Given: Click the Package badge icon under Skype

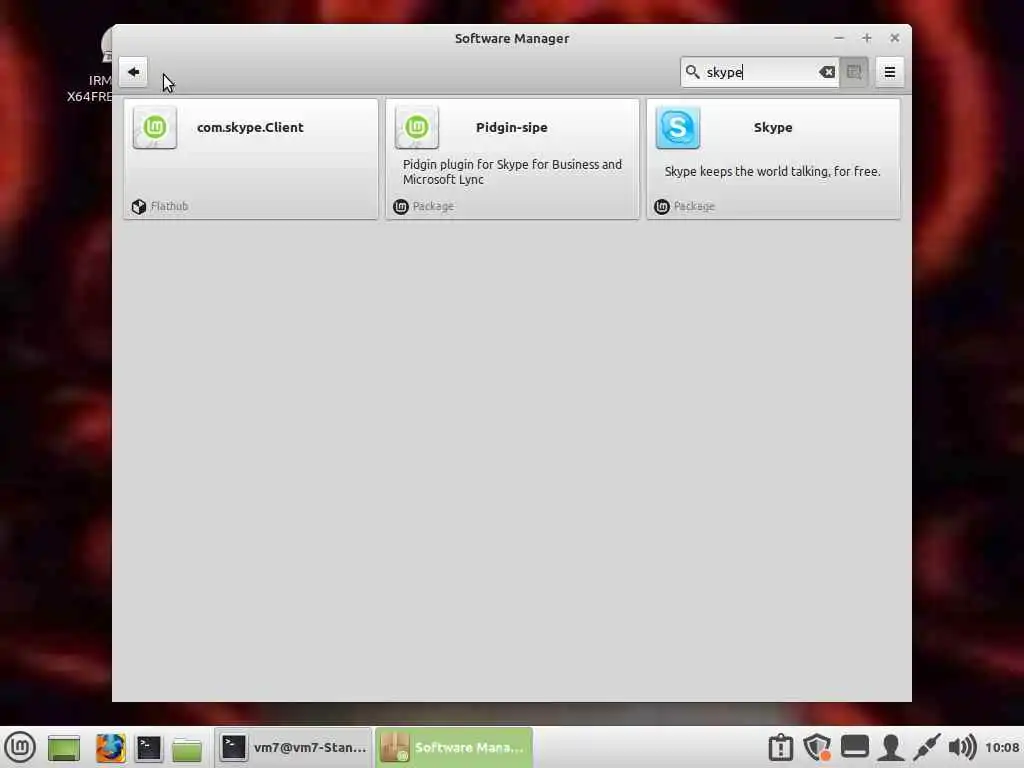Looking at the screenshot, I should 662,206.
